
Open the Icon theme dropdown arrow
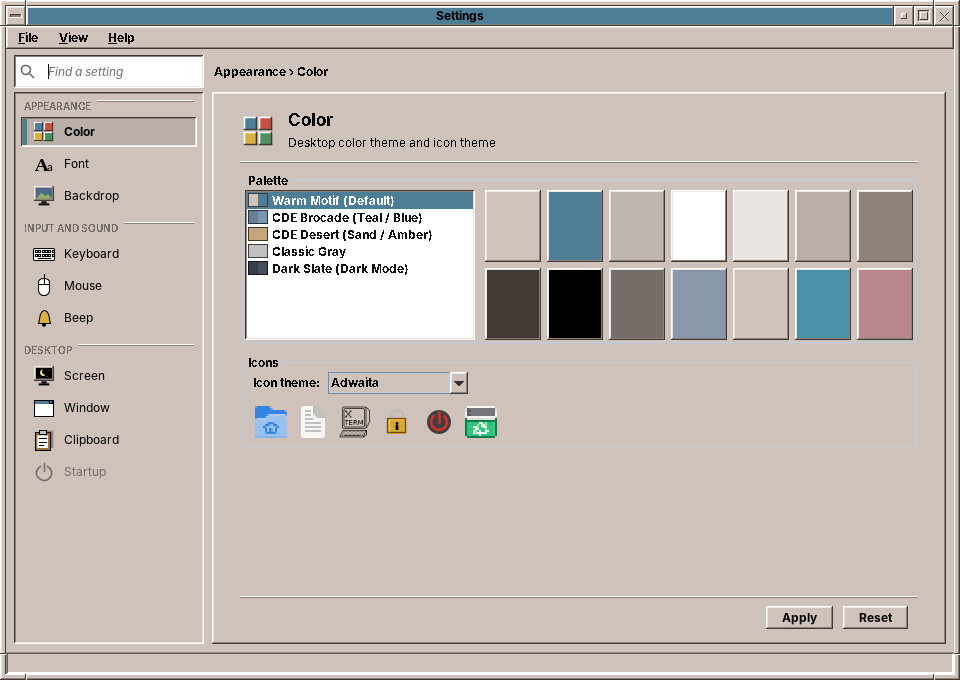[x=459, y=383]
